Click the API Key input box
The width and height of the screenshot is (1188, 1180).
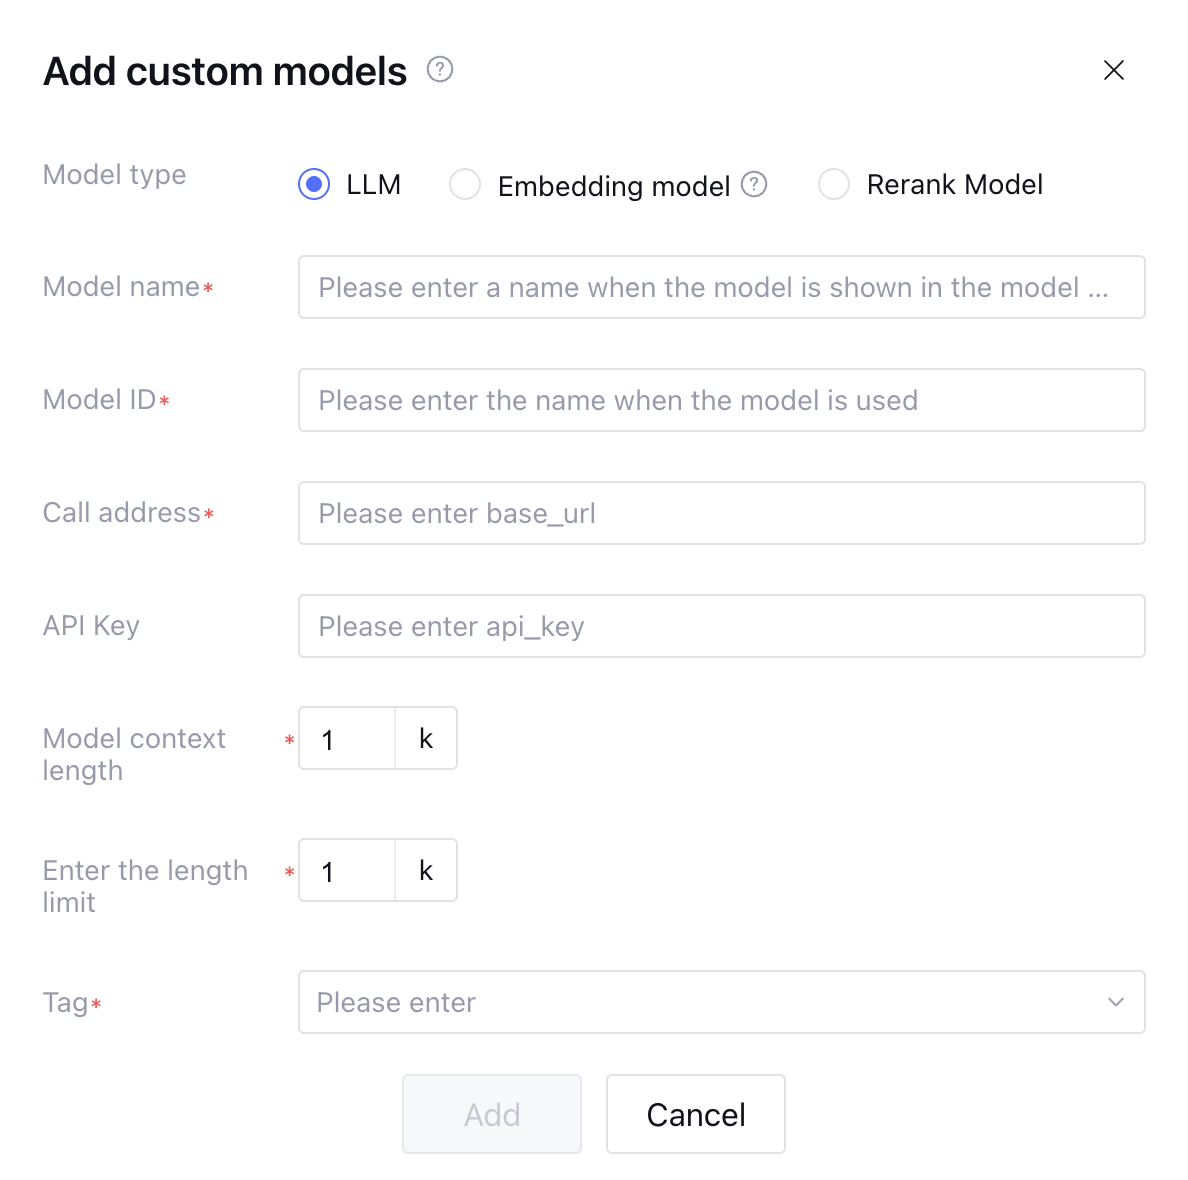(x=721, y=626)
